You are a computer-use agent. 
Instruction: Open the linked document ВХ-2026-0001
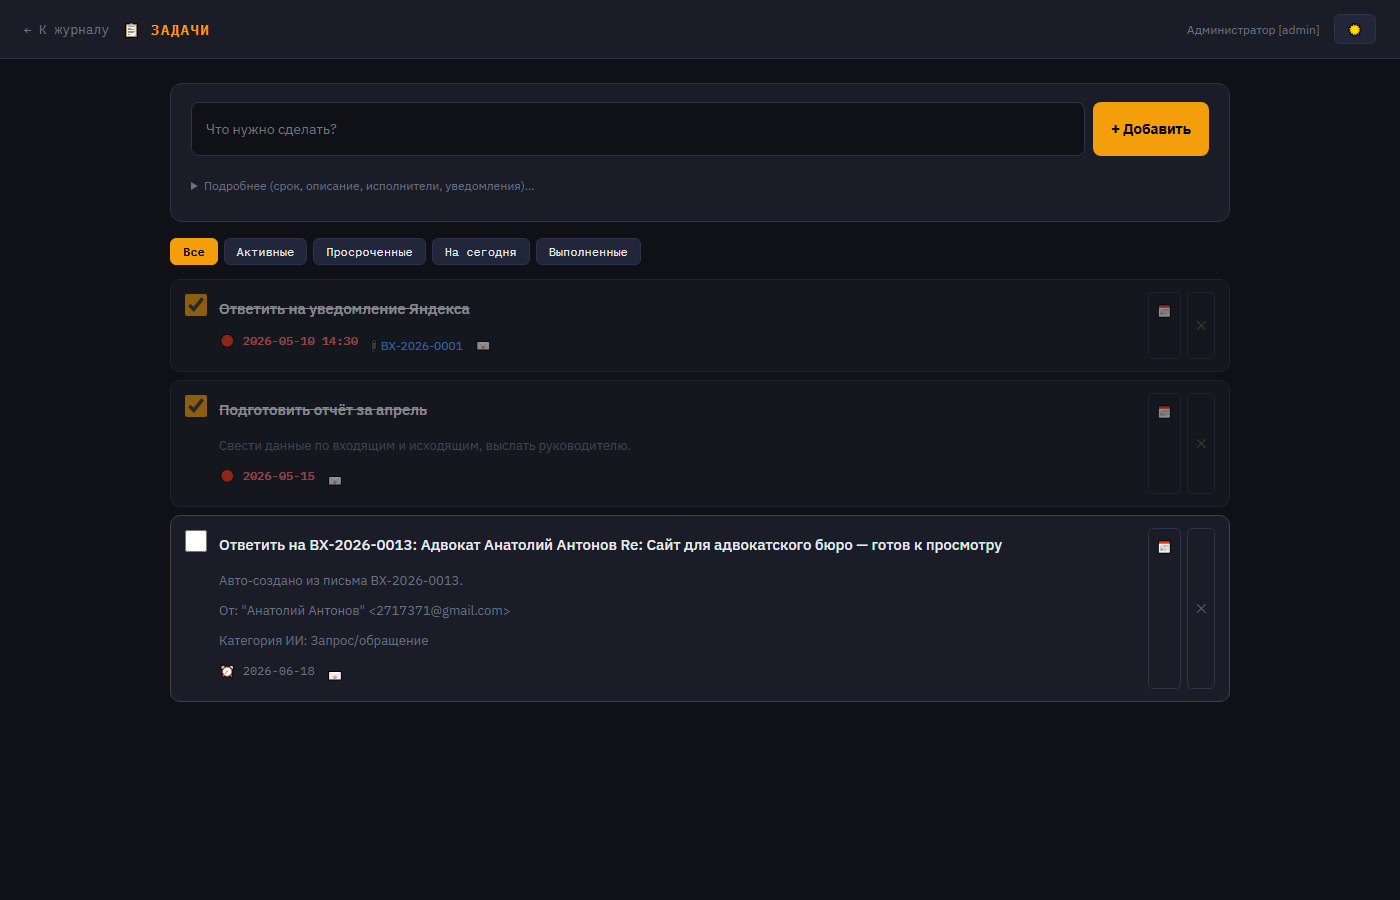421,346
